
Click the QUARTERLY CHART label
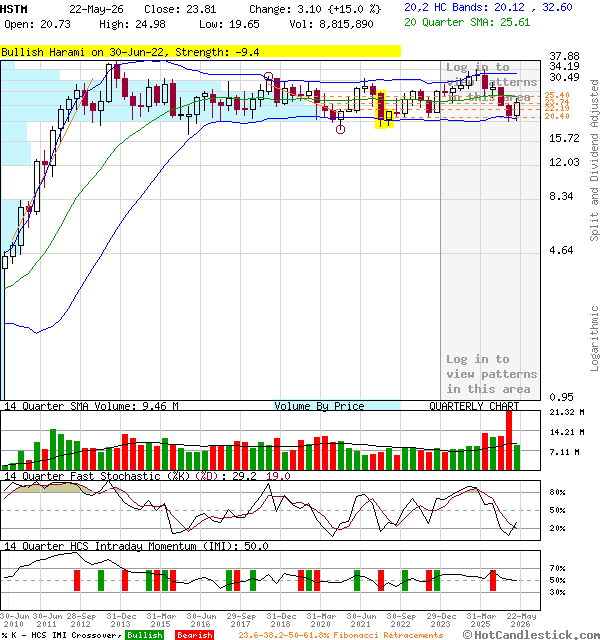coord(474,406)
